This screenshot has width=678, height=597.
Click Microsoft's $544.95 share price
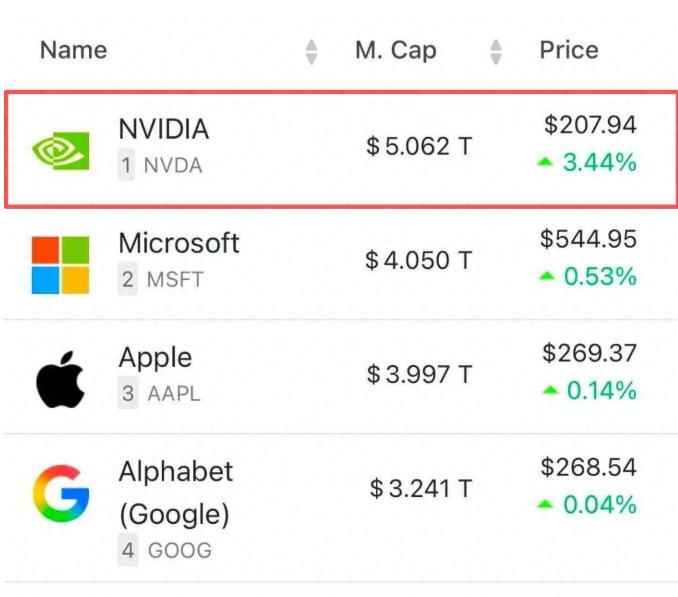pos(589,239)
